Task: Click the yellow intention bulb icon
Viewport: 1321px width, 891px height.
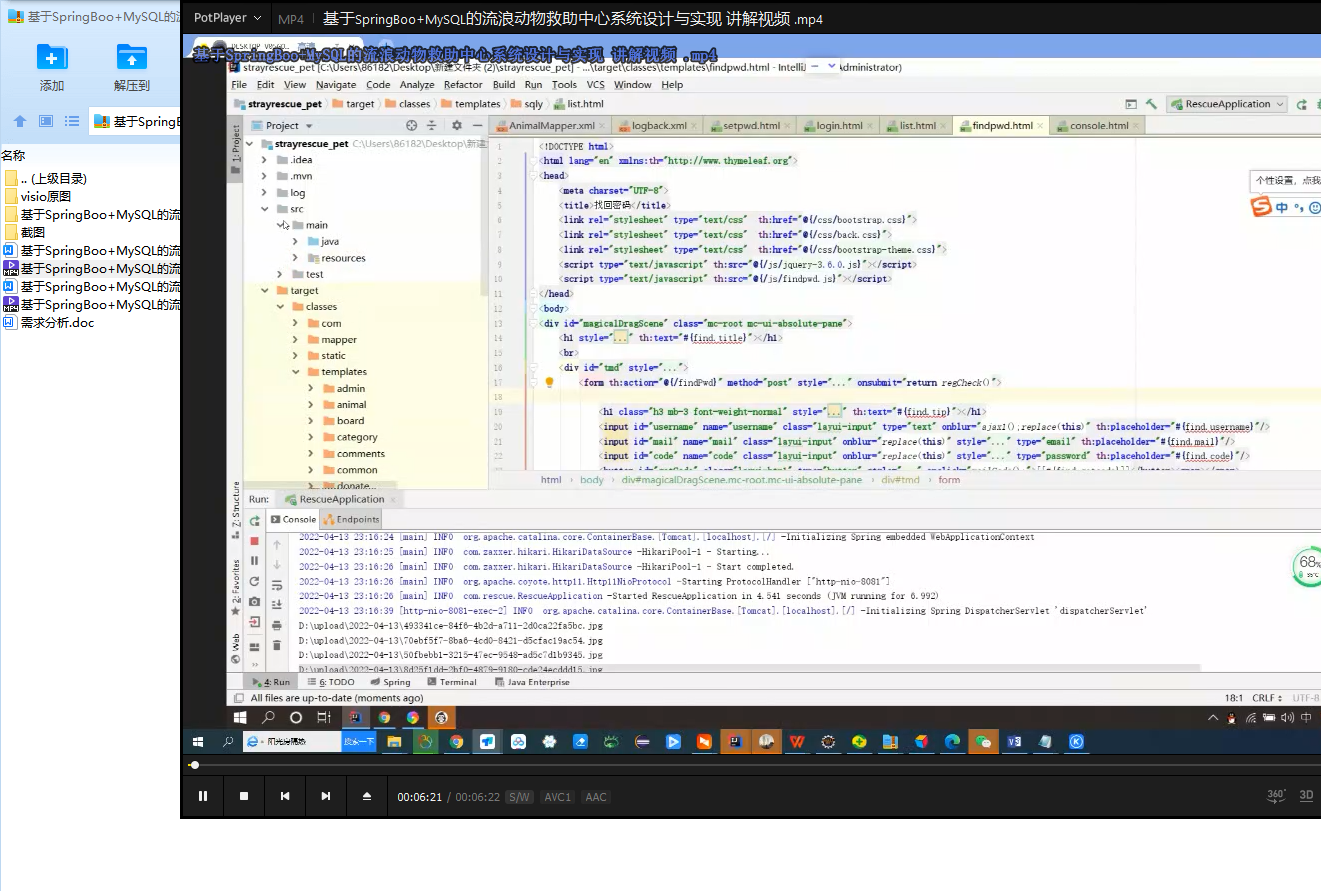Action: (549, 382)
